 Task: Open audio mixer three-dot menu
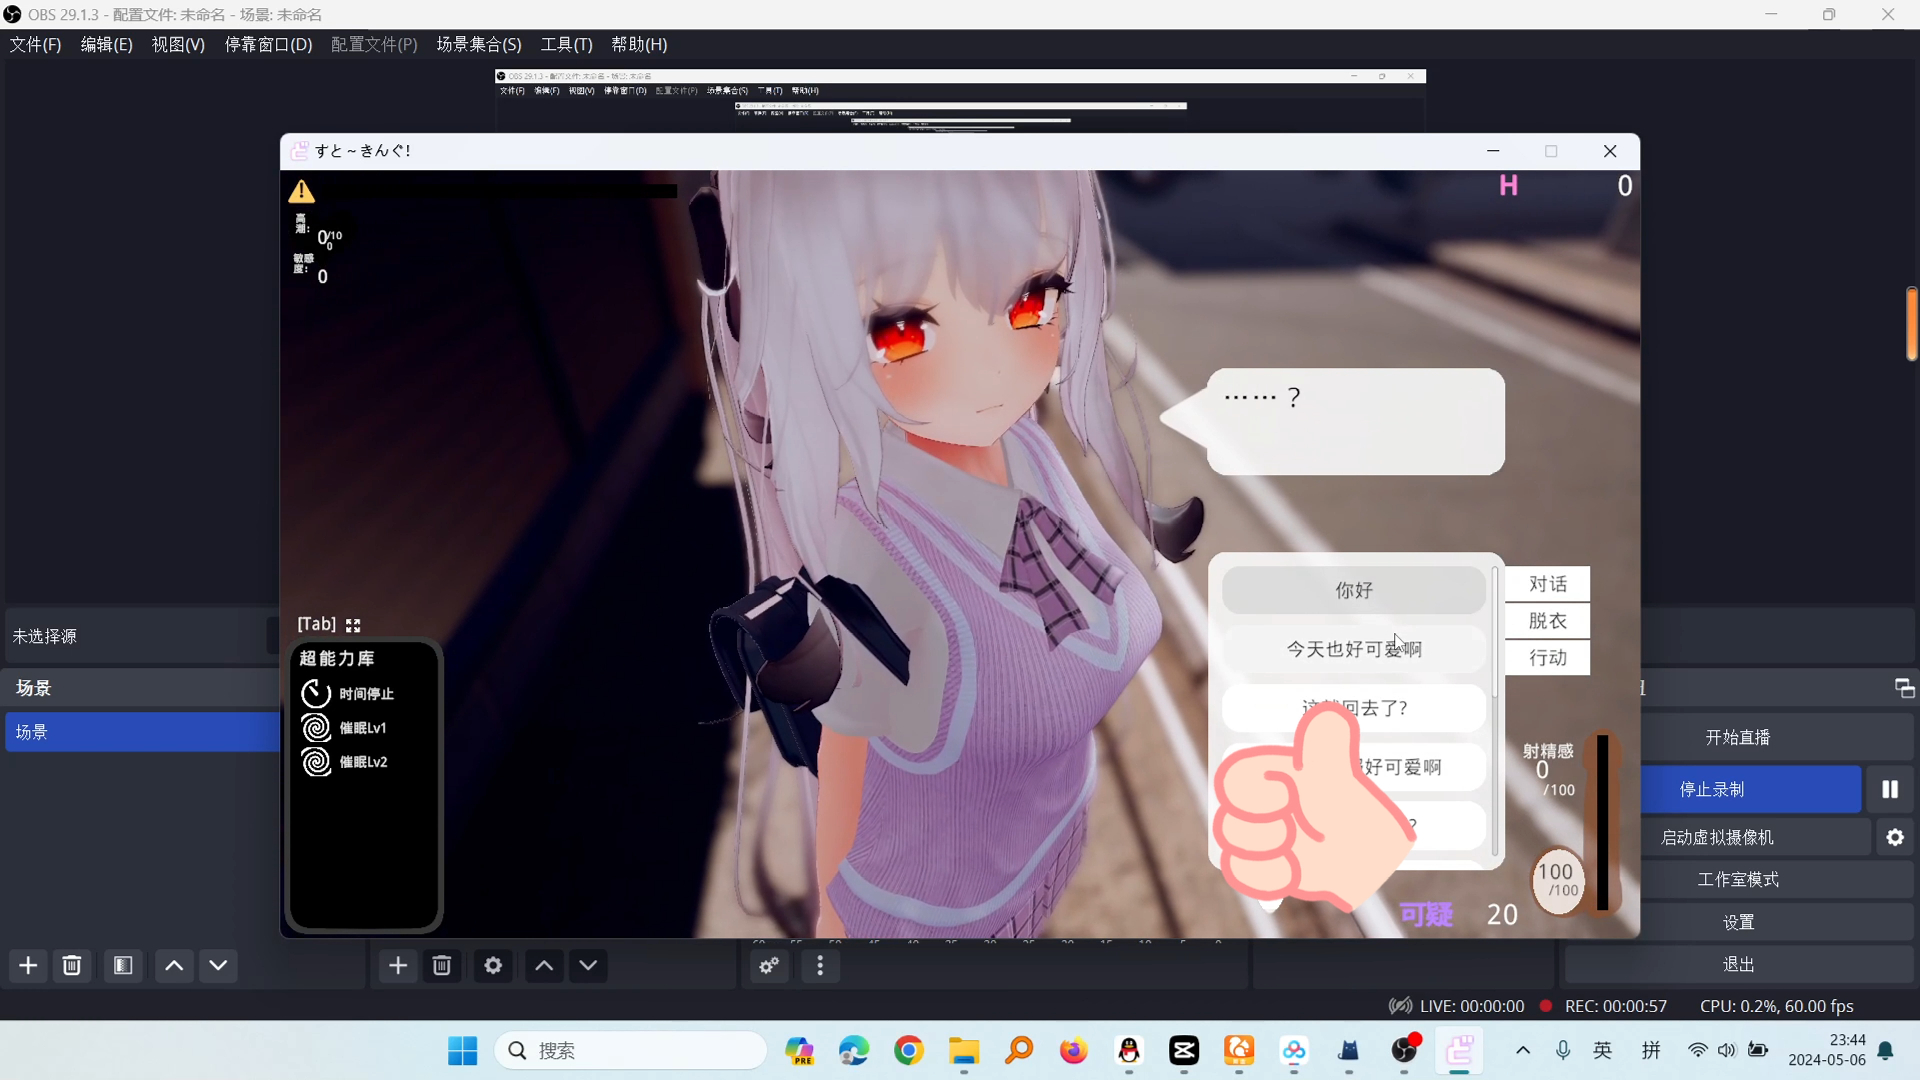820,966
